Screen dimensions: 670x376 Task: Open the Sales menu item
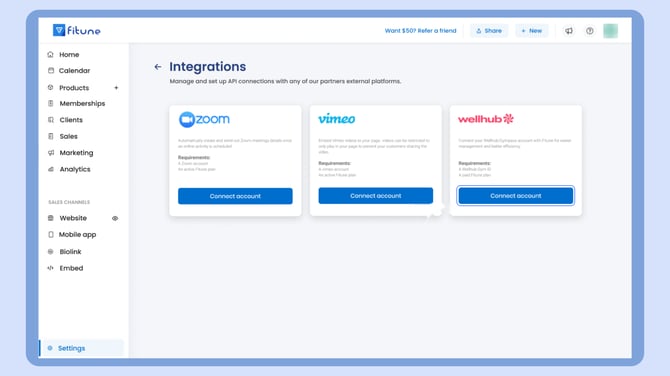point(68,136)
